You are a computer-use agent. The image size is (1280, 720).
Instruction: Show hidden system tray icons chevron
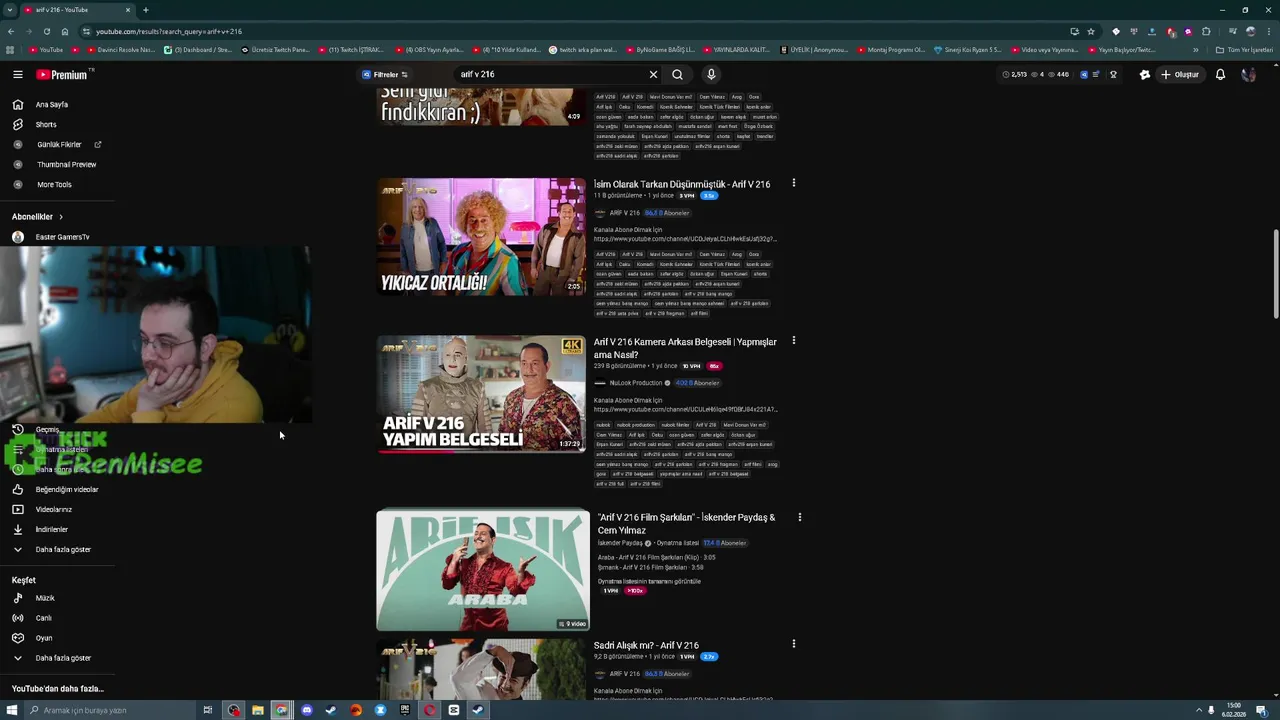(x=1198, y=710)
